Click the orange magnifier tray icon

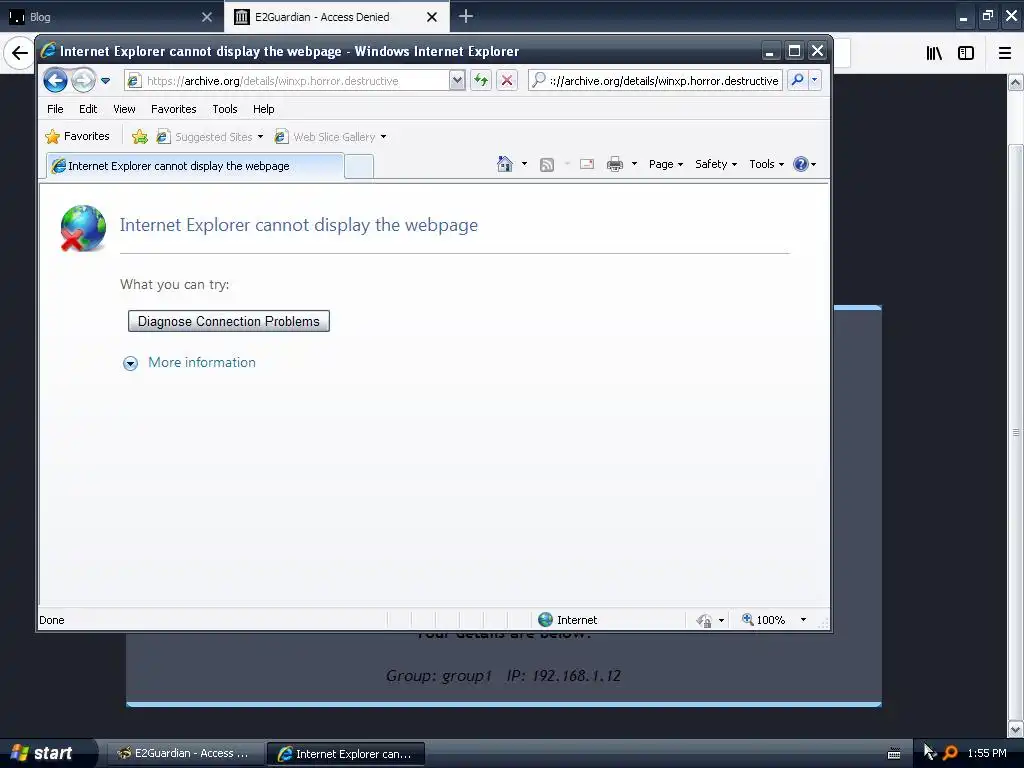pyautogui.click(x=950, y=753)
